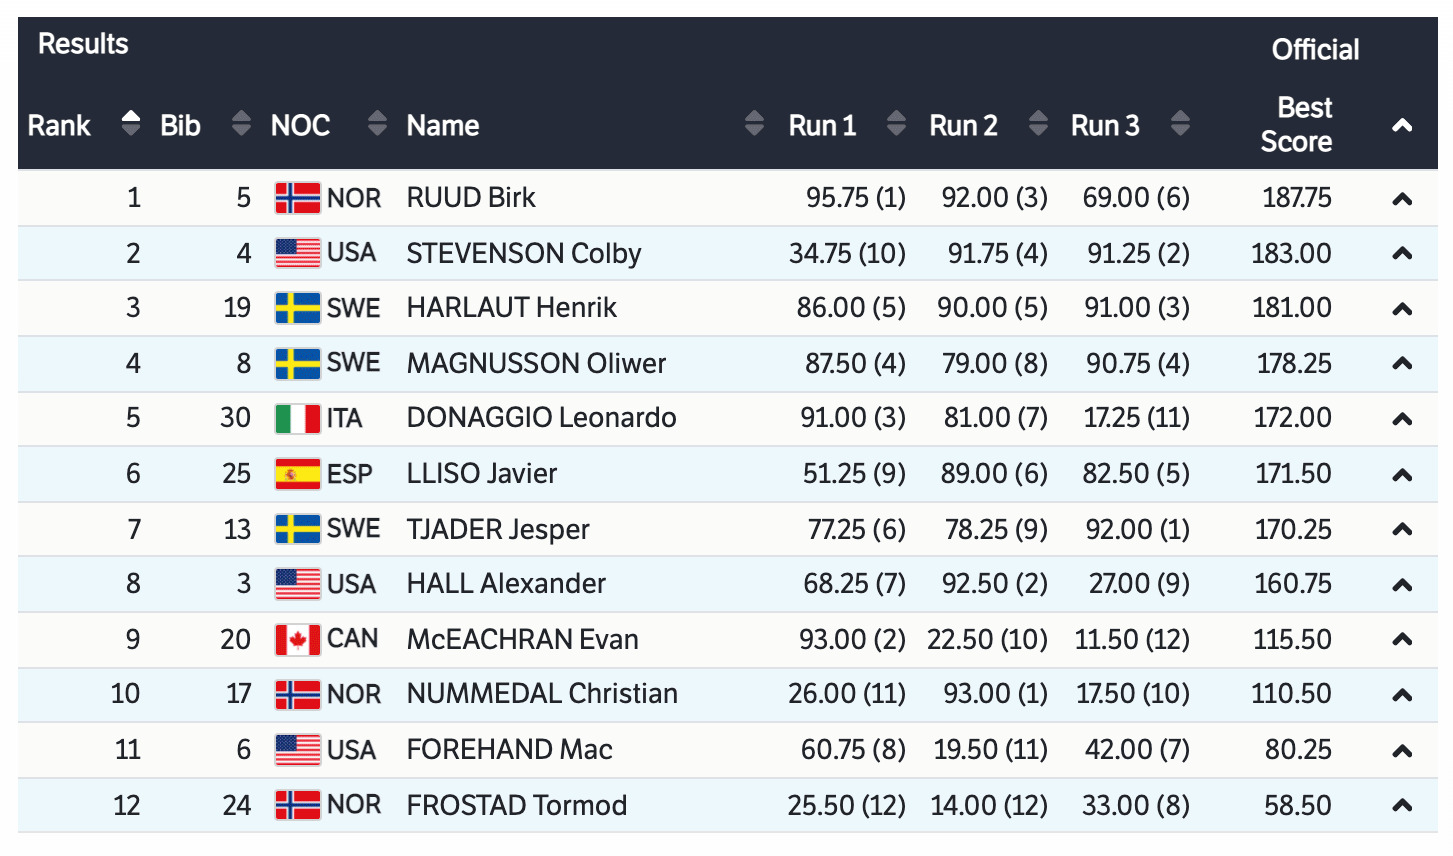The image size is (1453, 856).
Task: Click athlete name HARLAUT Henrik
Action: tap(511, 308)
